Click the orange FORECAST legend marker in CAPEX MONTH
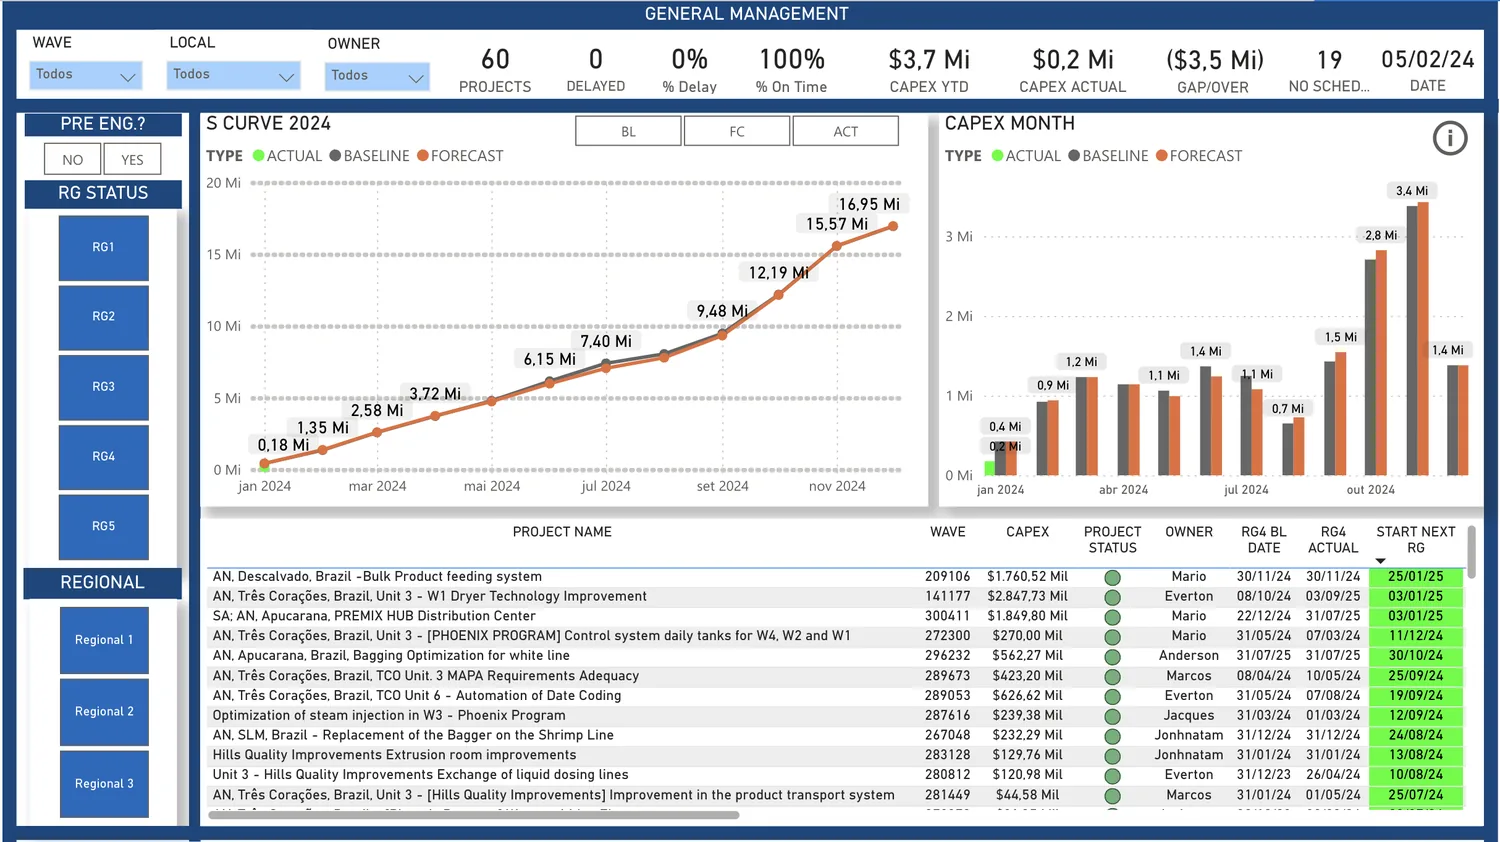Screen dimensions: 1500x842 [x=1162, y=156]
